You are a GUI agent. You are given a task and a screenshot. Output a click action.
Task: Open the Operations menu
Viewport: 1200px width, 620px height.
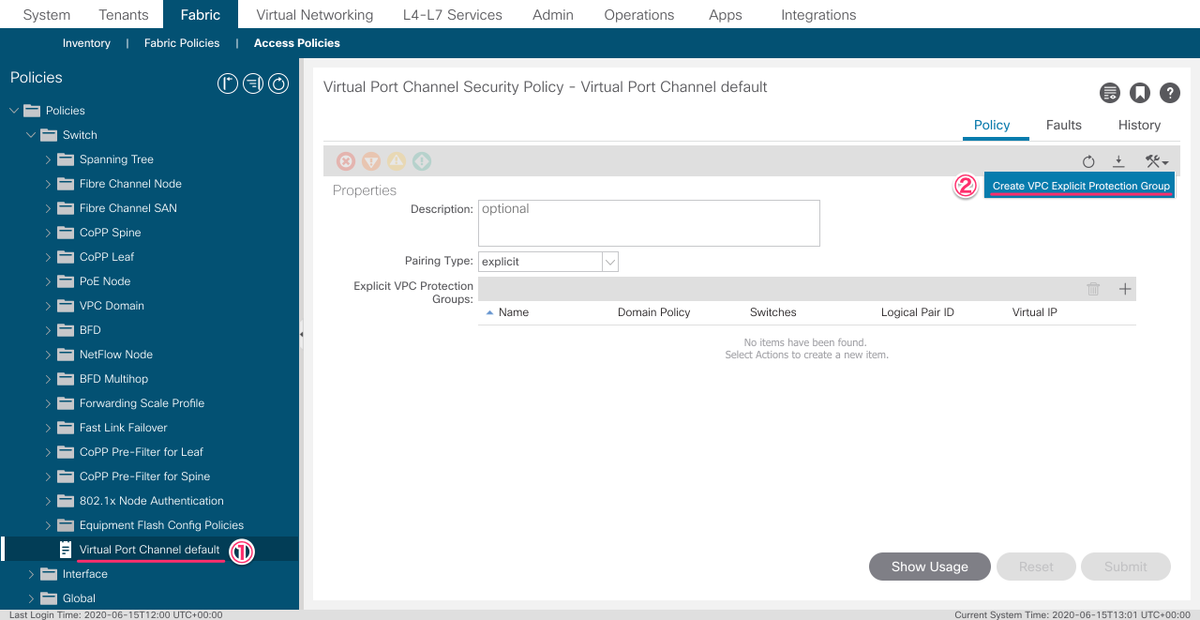[x=639, y=15]
